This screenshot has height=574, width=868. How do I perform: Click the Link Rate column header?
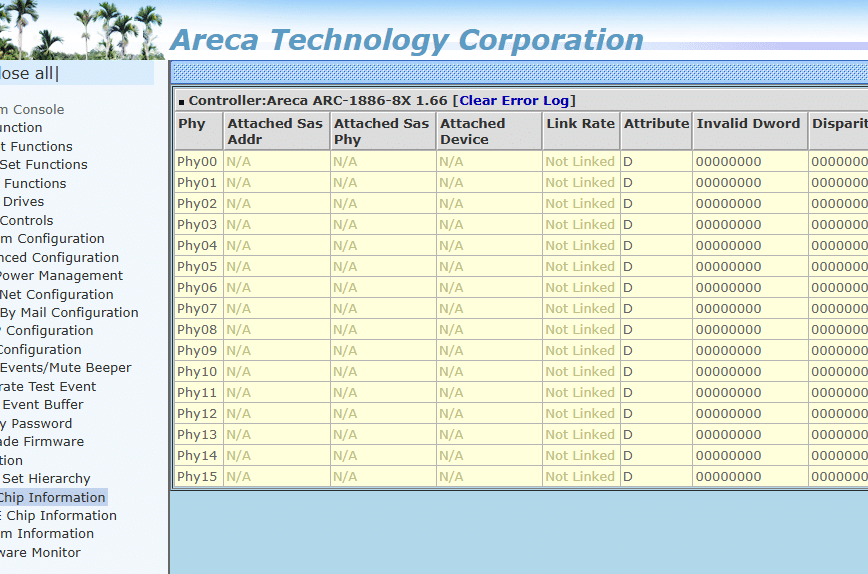click(x=580, y=124)
